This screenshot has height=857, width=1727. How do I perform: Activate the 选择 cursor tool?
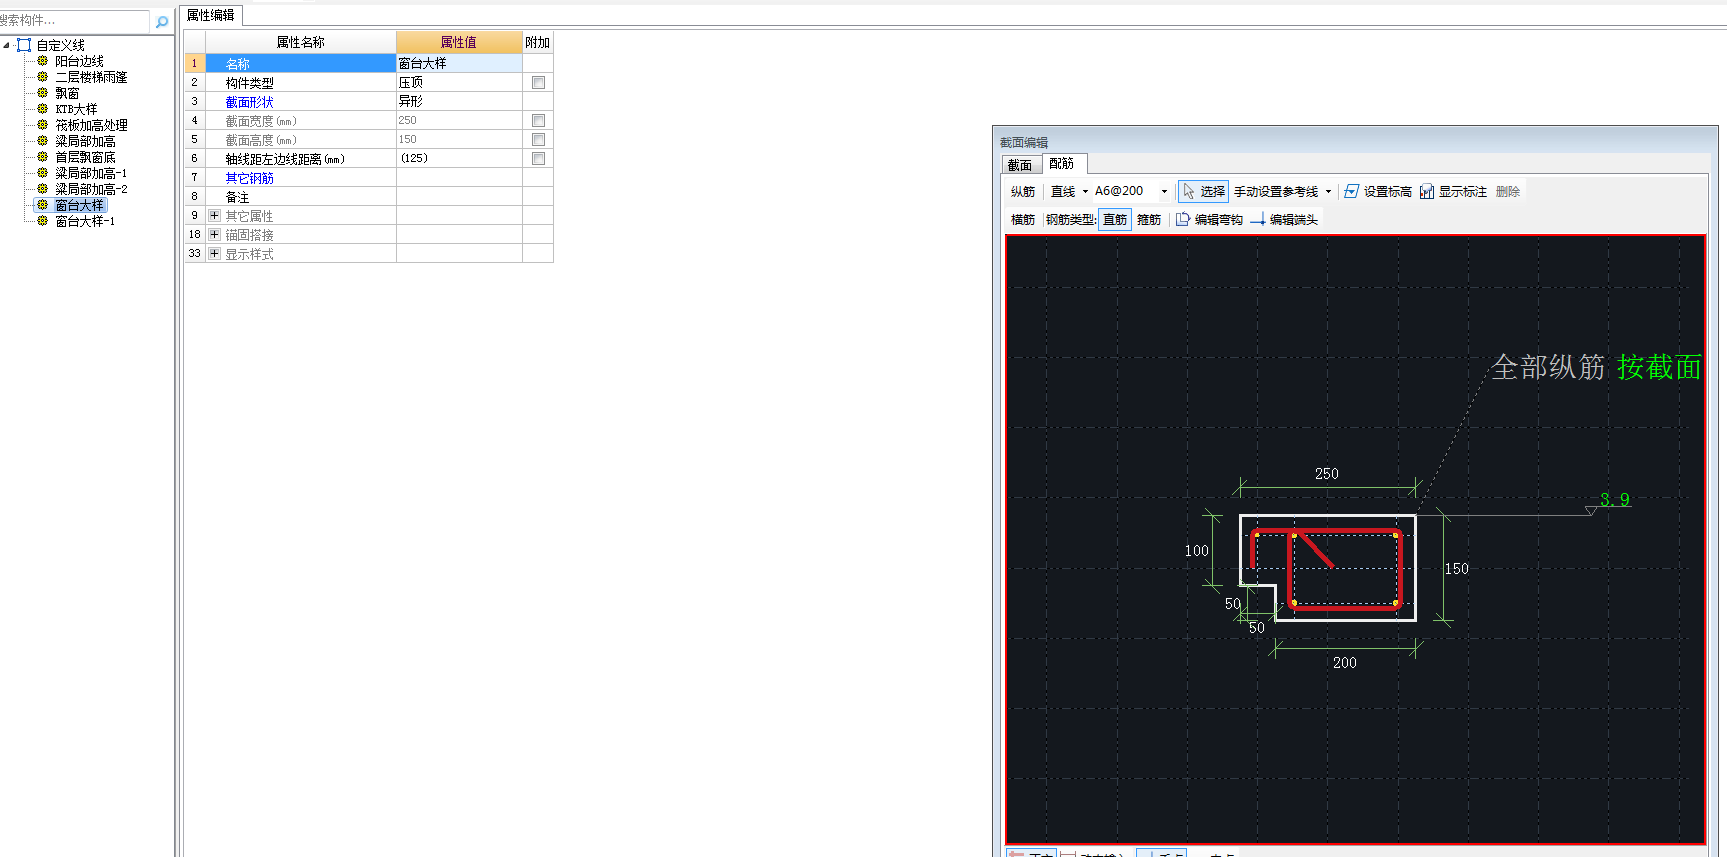tap(1203, 191)
